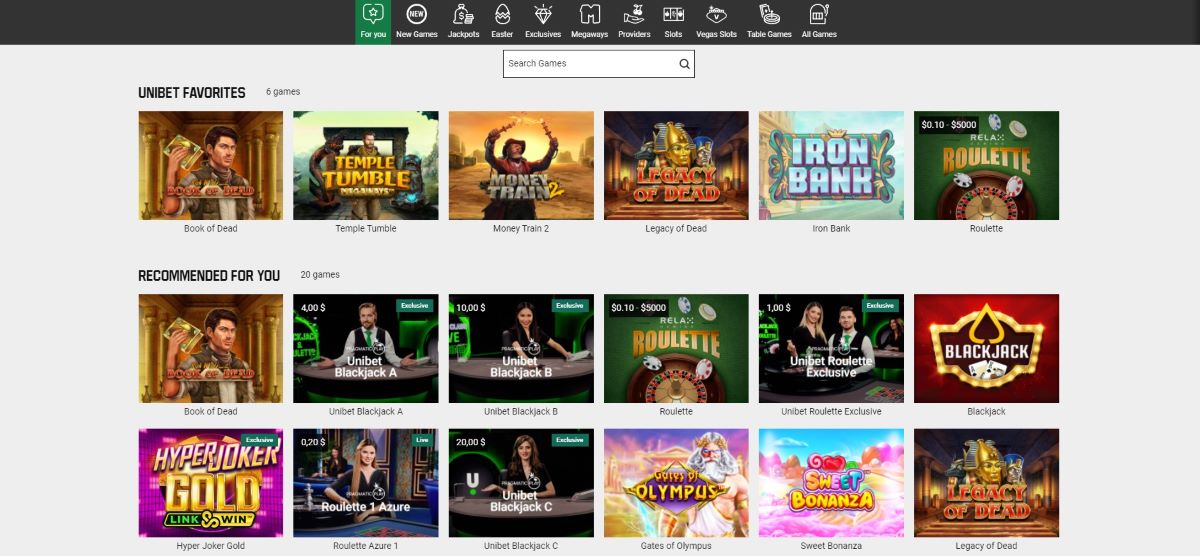Open the Roulette 1 Azure live thumbnail

366,483
